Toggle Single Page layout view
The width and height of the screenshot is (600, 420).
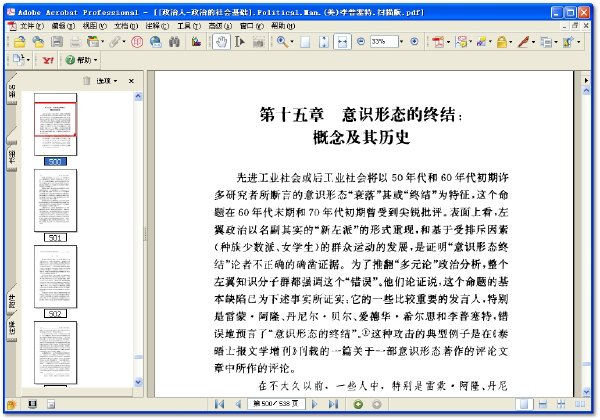click(524, 404)
